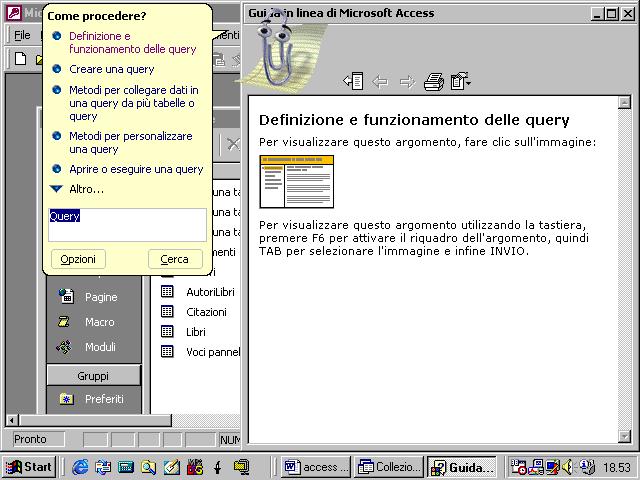Open the File menu in Access
Screen dimensions: 640x480
tap(22, 36)
